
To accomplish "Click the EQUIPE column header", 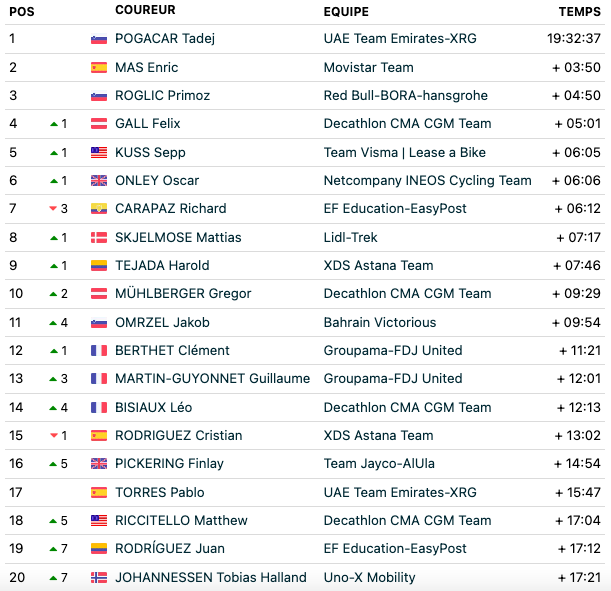I will [x=346, y=12].
